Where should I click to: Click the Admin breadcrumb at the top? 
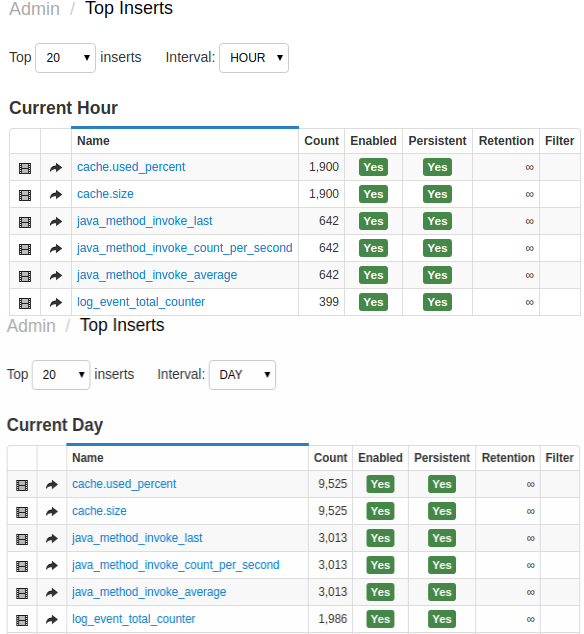(x=34, y=8)
